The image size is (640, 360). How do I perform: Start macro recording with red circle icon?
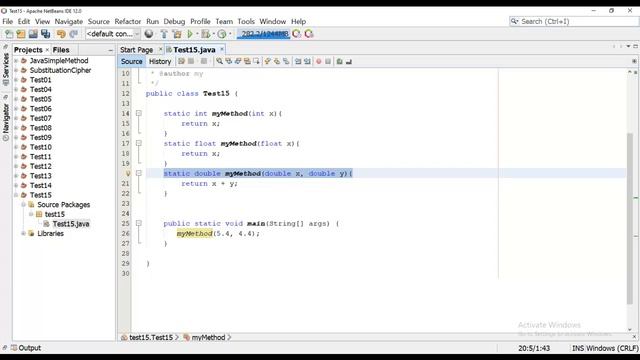[x=319, y=61]
